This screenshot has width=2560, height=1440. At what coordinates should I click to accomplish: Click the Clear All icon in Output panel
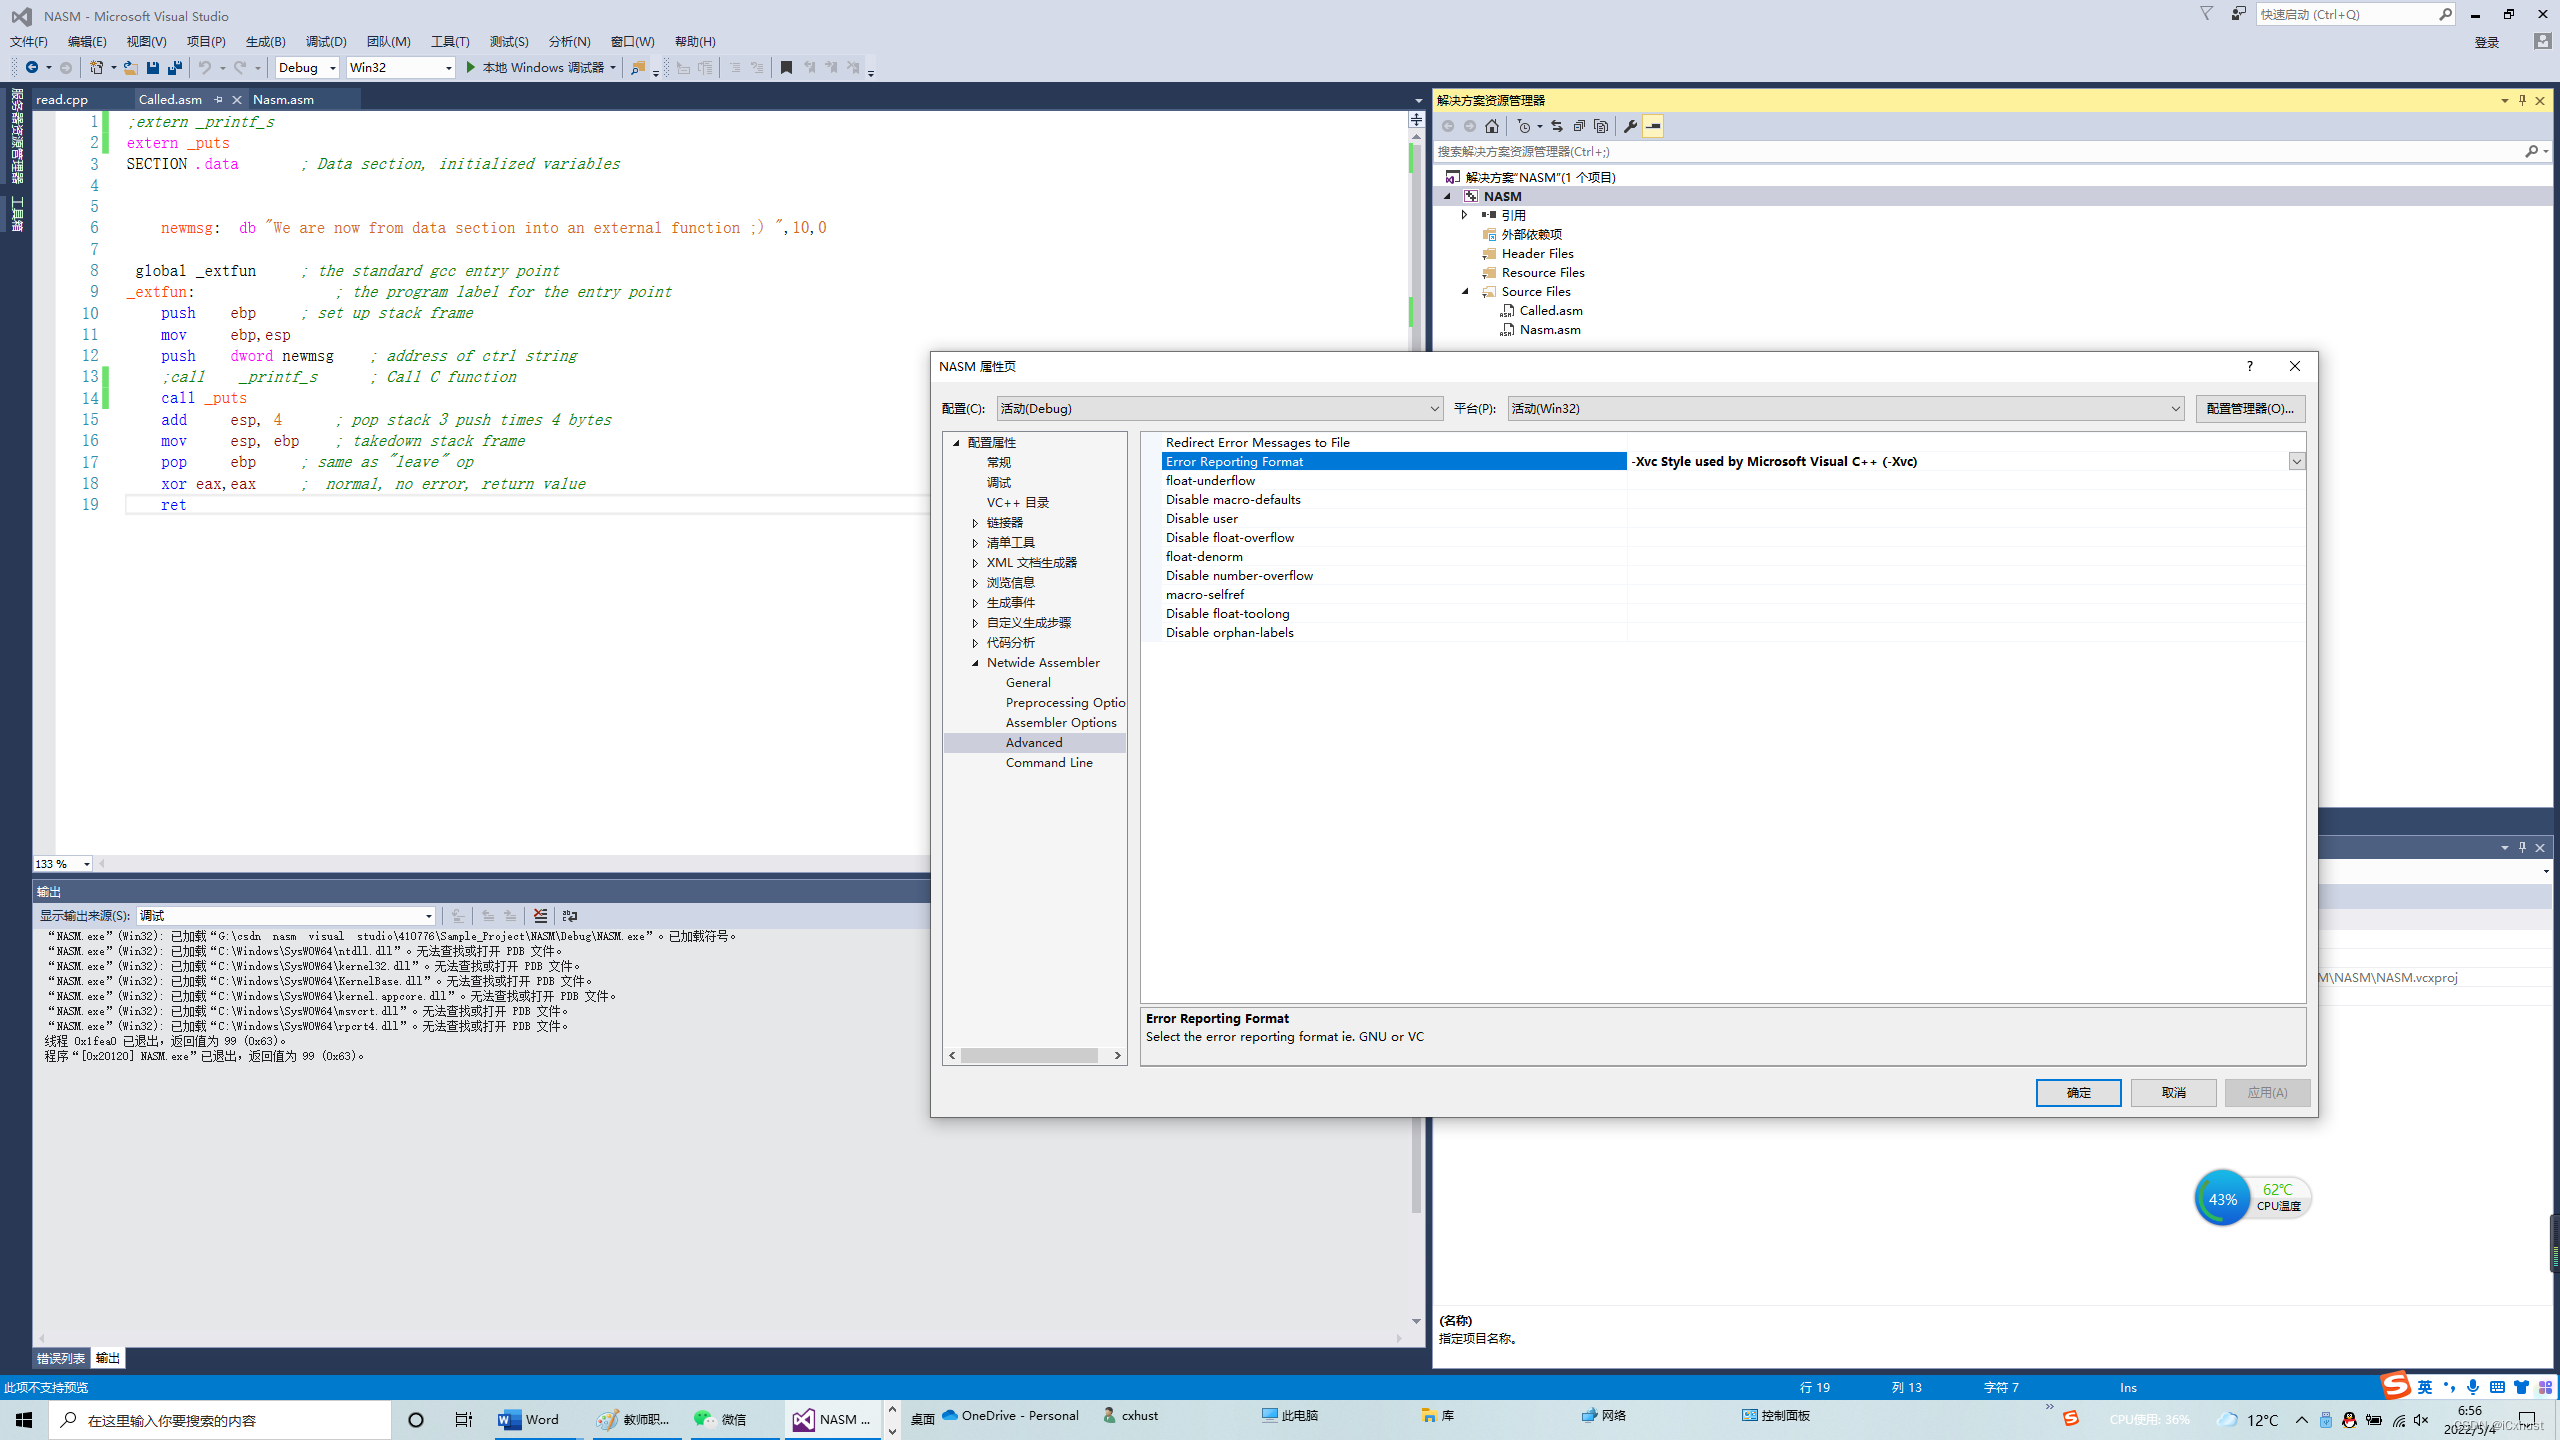pos(540,916)
